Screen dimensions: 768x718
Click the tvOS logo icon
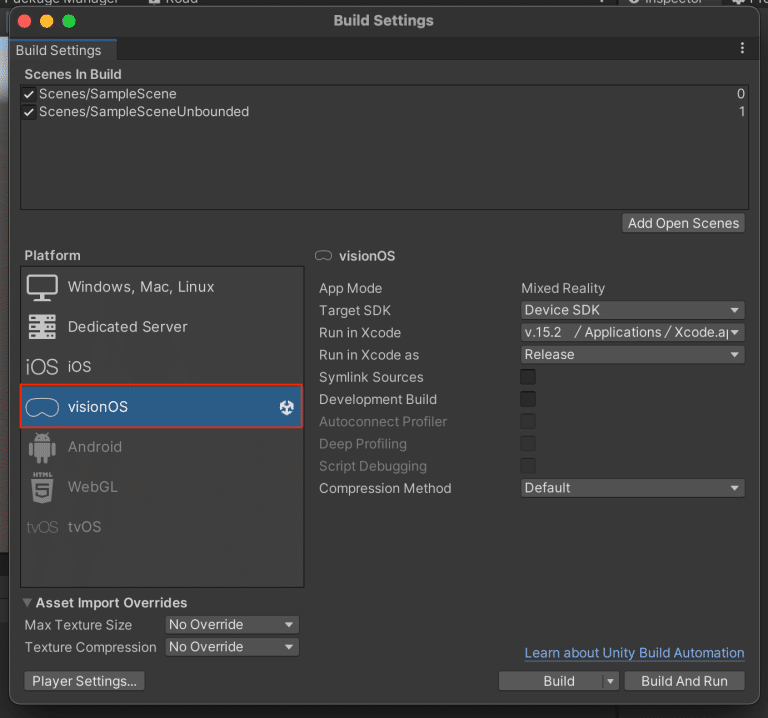pyautogui.click(x=42, y=527)
